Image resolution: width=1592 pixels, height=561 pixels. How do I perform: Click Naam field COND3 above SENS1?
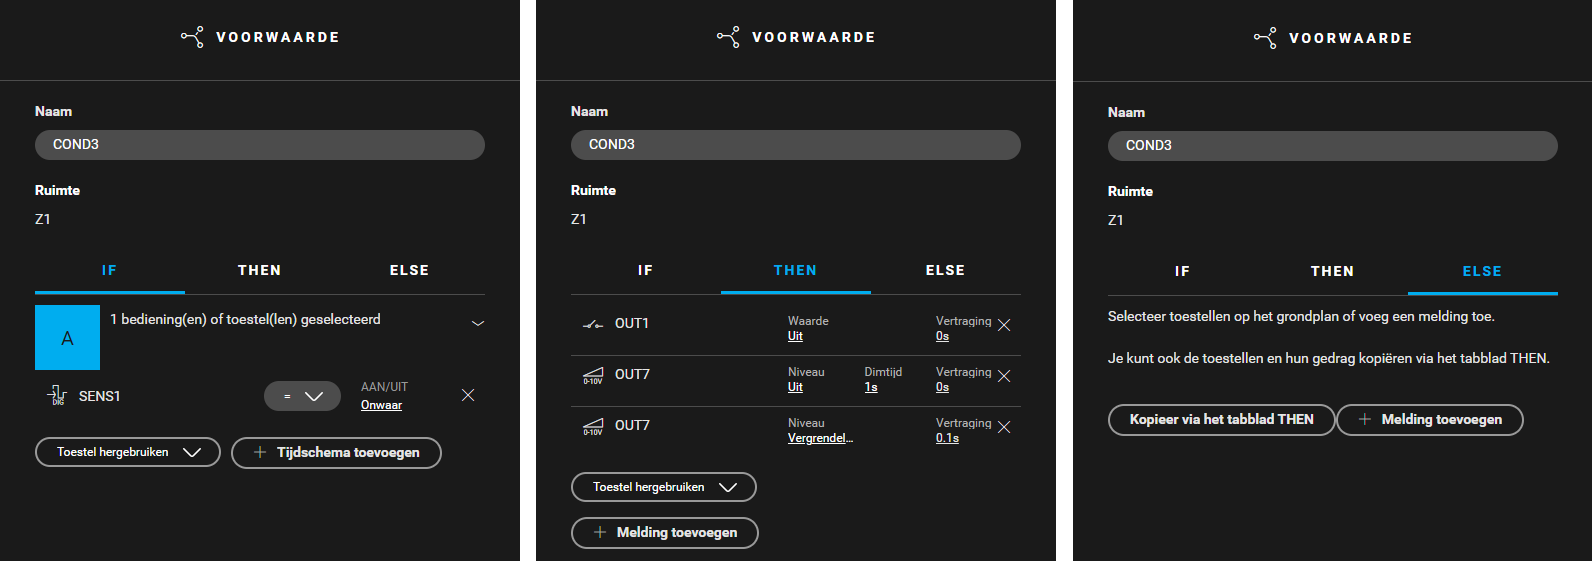click(260, 144)
